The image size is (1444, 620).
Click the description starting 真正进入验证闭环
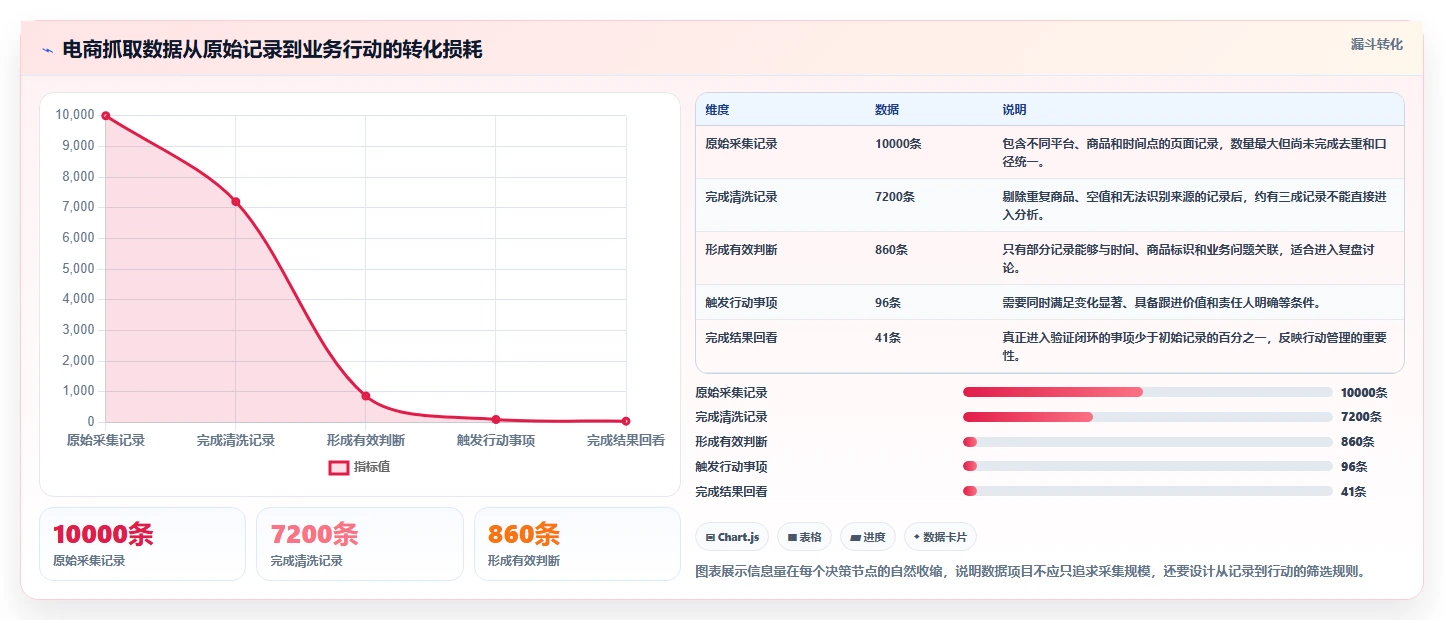(x=1194, y=347)
